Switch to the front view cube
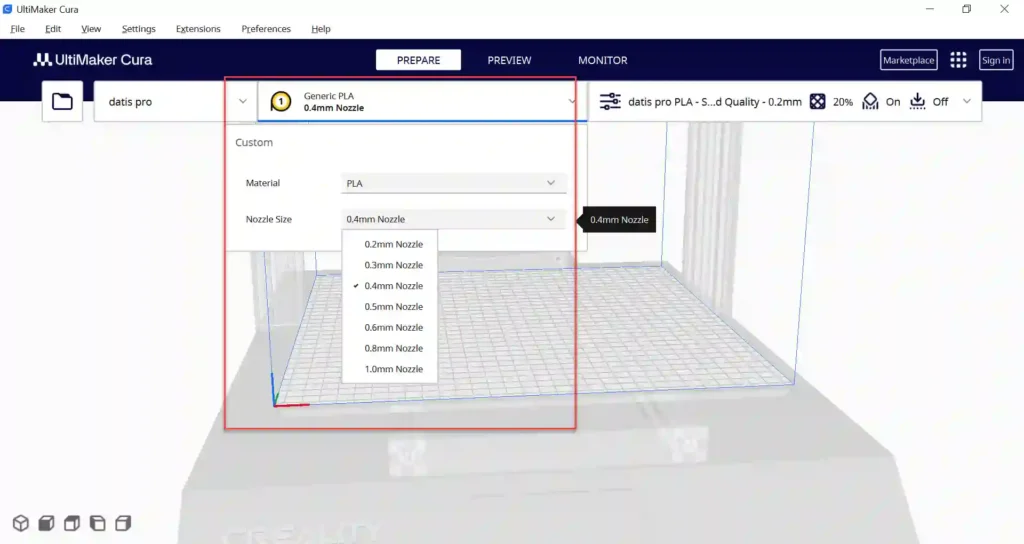Image resolution: width=1024 pixels, height=544 pixels. coord(46,523)
